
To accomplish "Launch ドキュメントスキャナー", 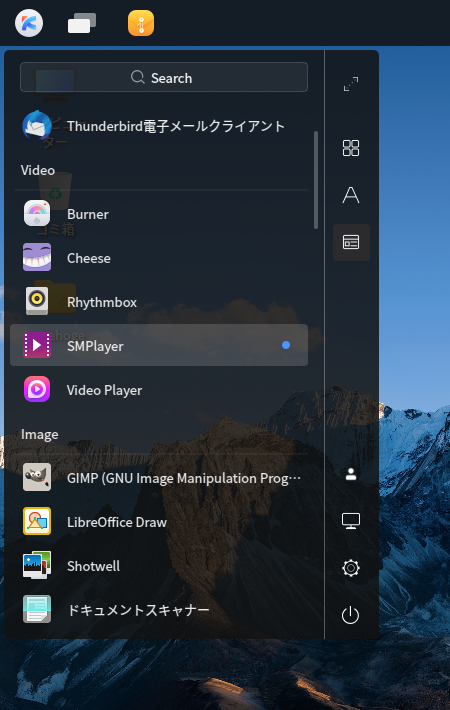I will (x=159, y=609).
